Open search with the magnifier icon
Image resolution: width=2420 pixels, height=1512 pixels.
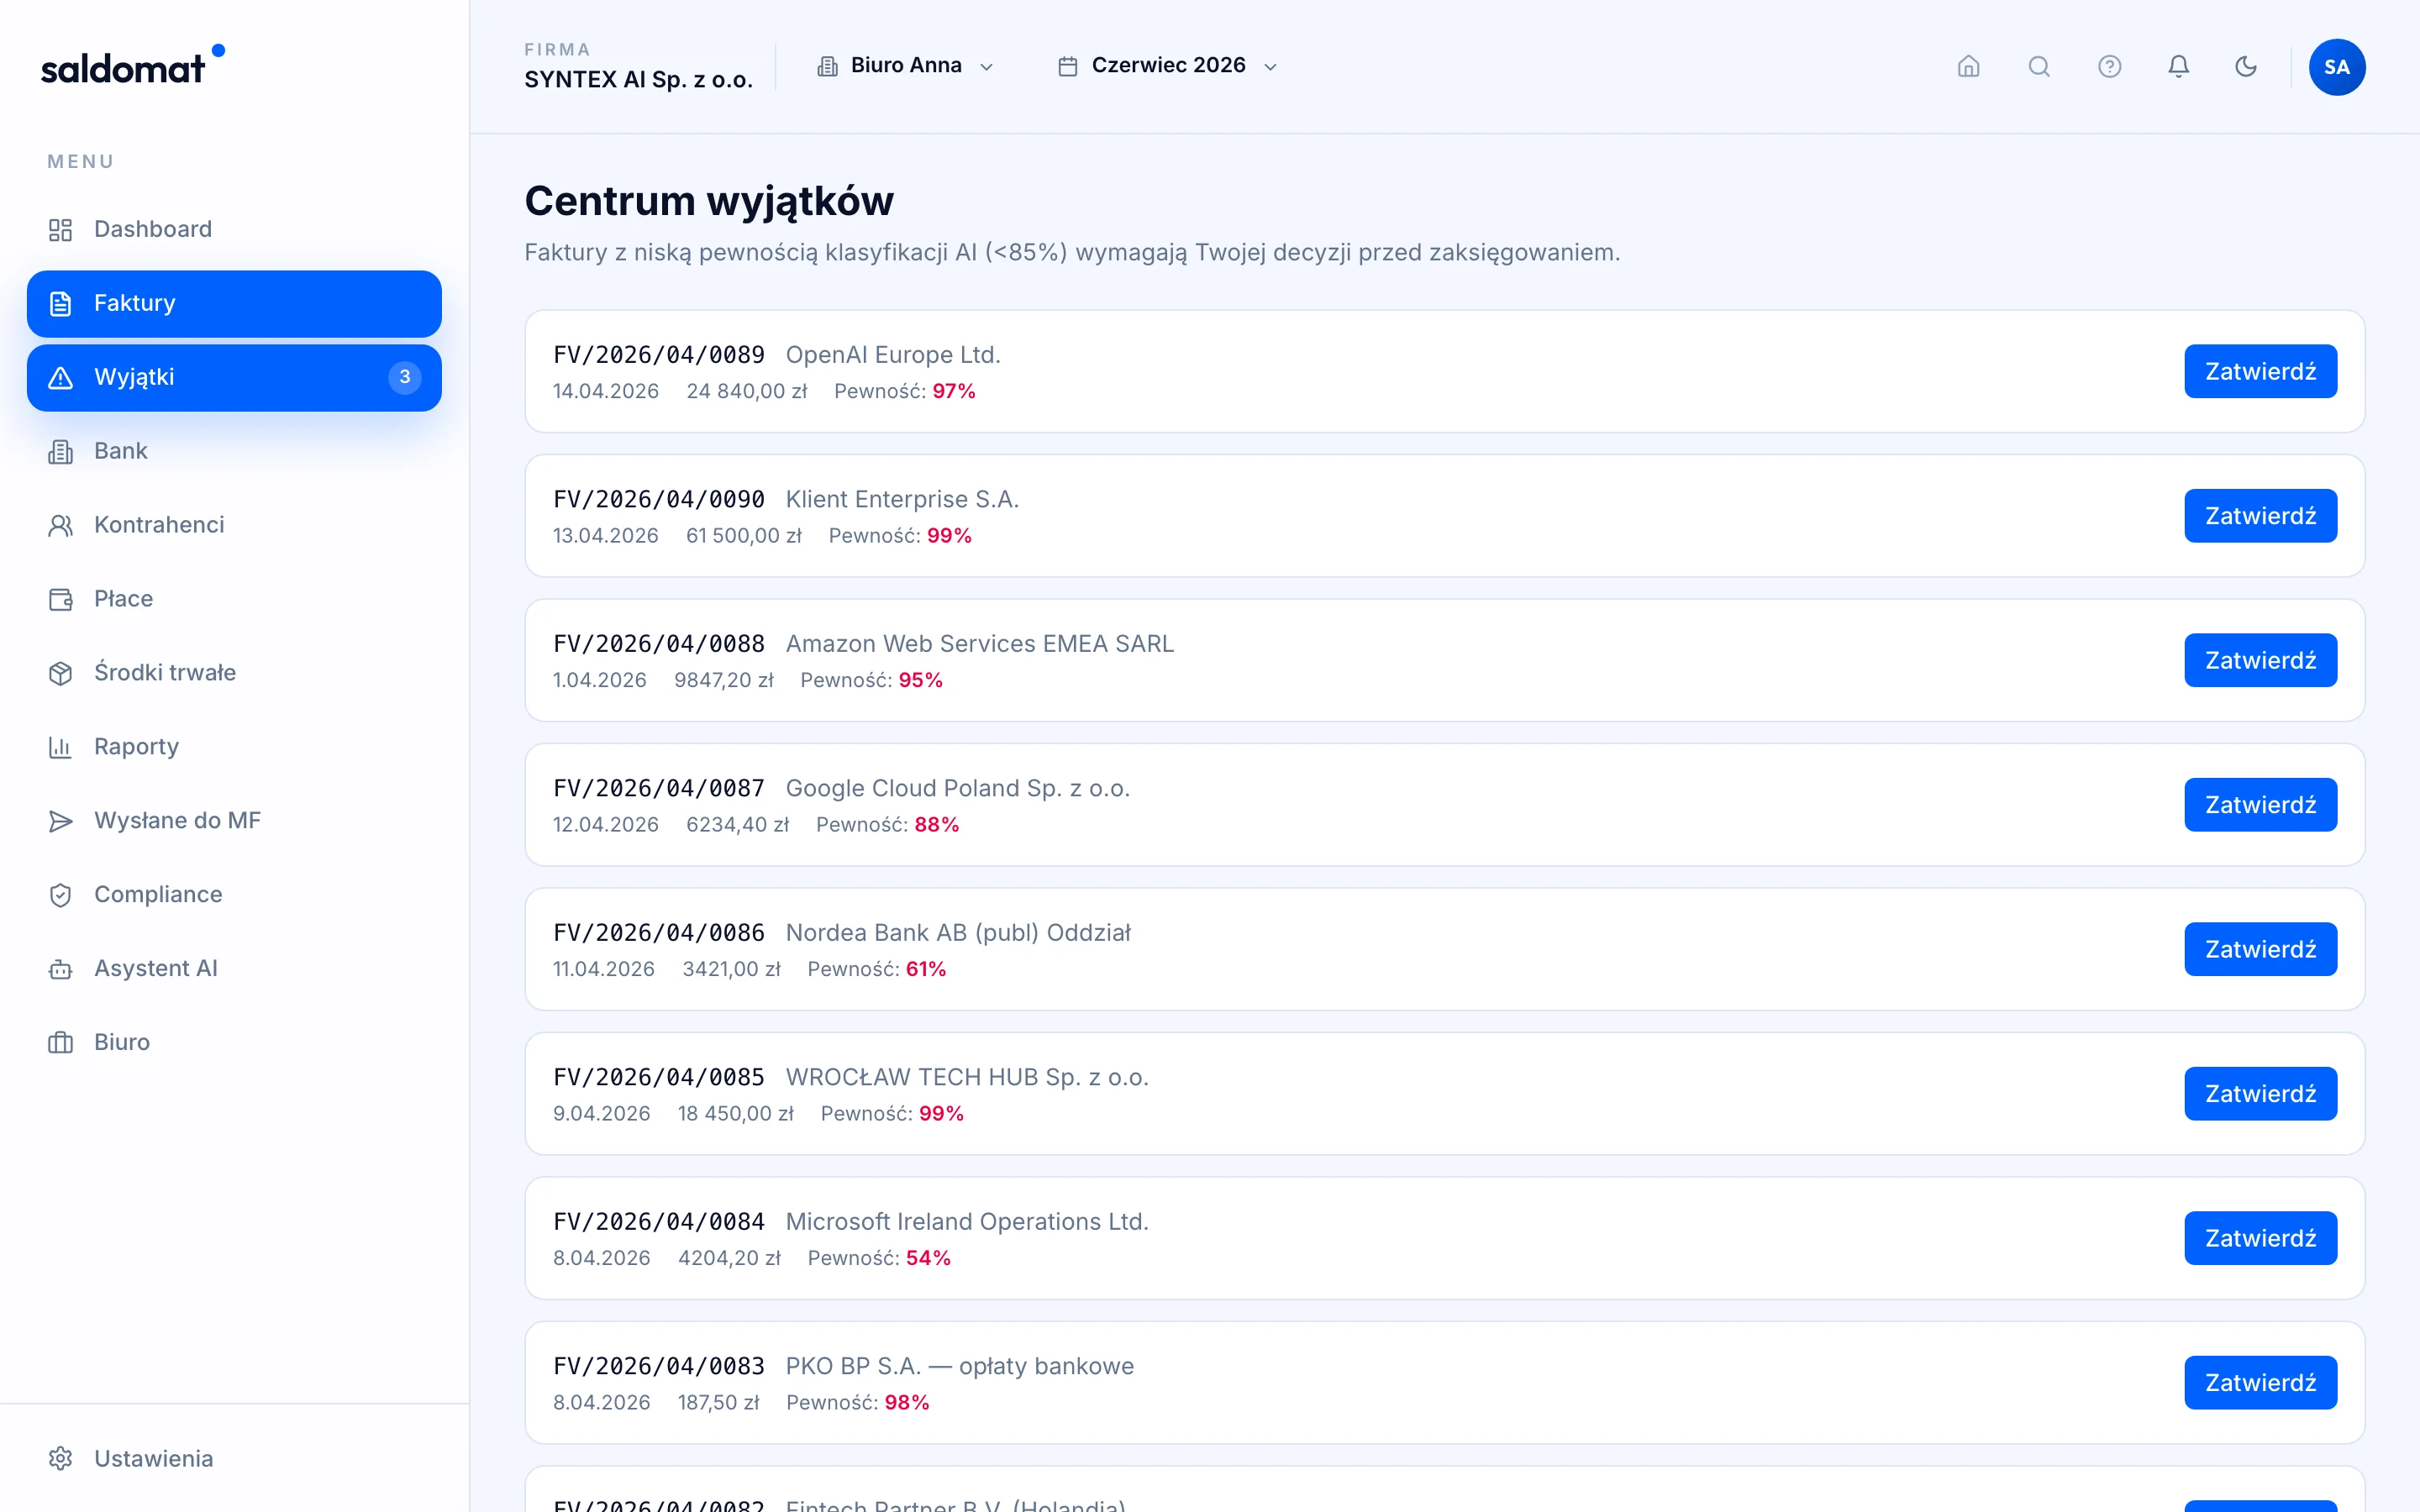2039,67
